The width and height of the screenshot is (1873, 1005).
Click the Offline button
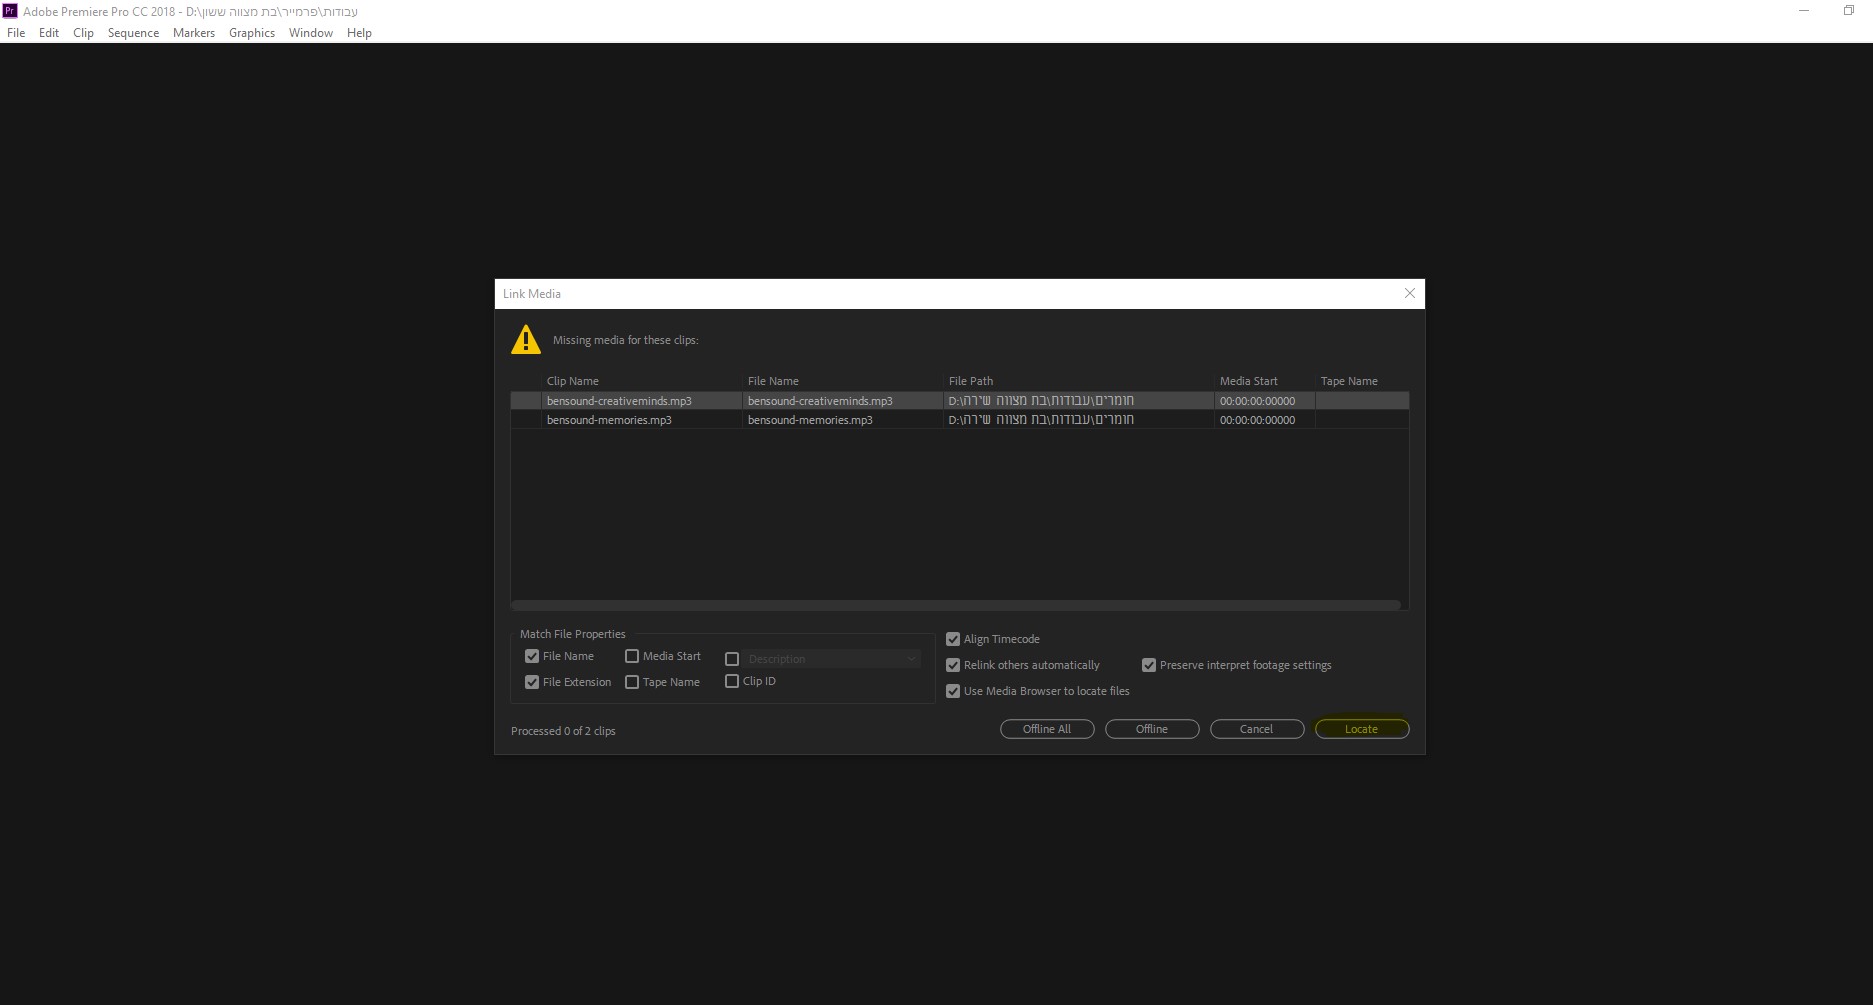pyautogui.click(x=1152, y=729)
